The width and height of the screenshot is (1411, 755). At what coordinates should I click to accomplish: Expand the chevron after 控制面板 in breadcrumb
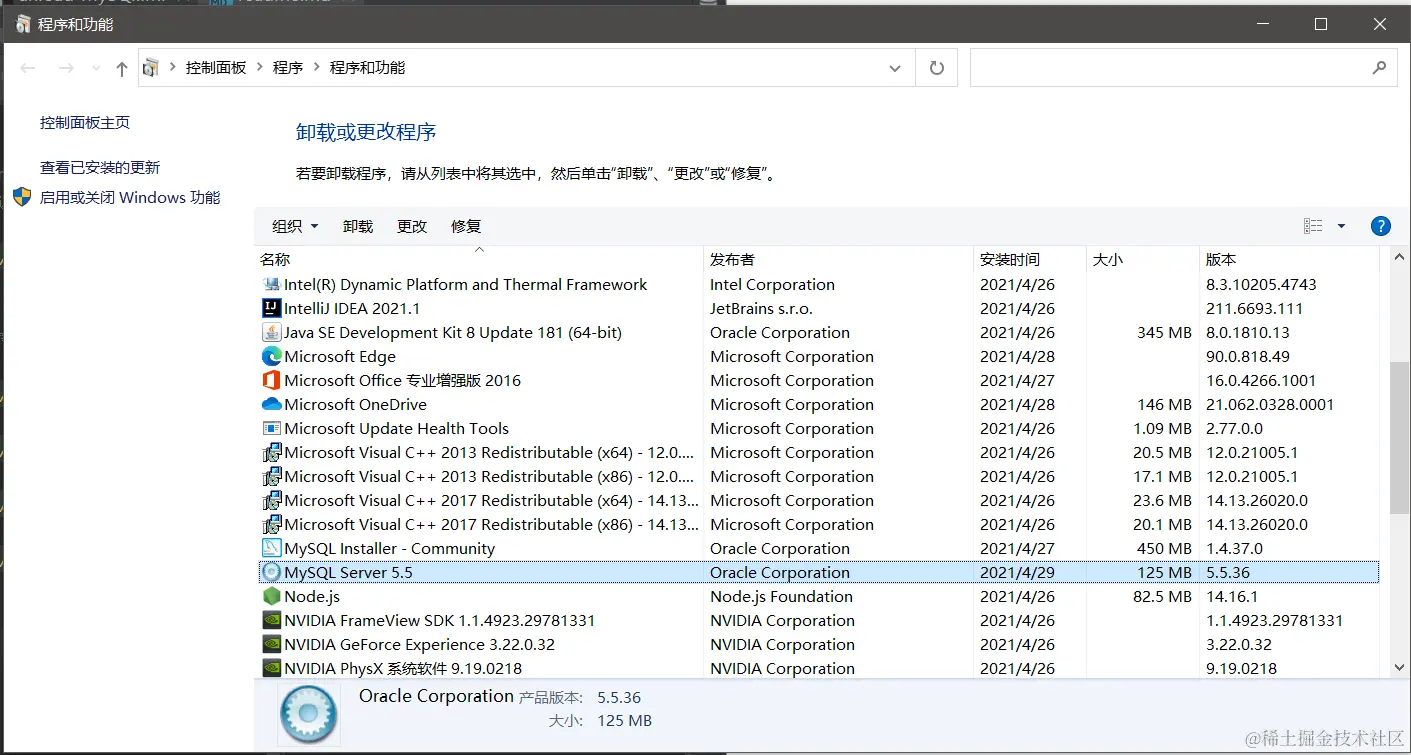[x=260, y=67]
